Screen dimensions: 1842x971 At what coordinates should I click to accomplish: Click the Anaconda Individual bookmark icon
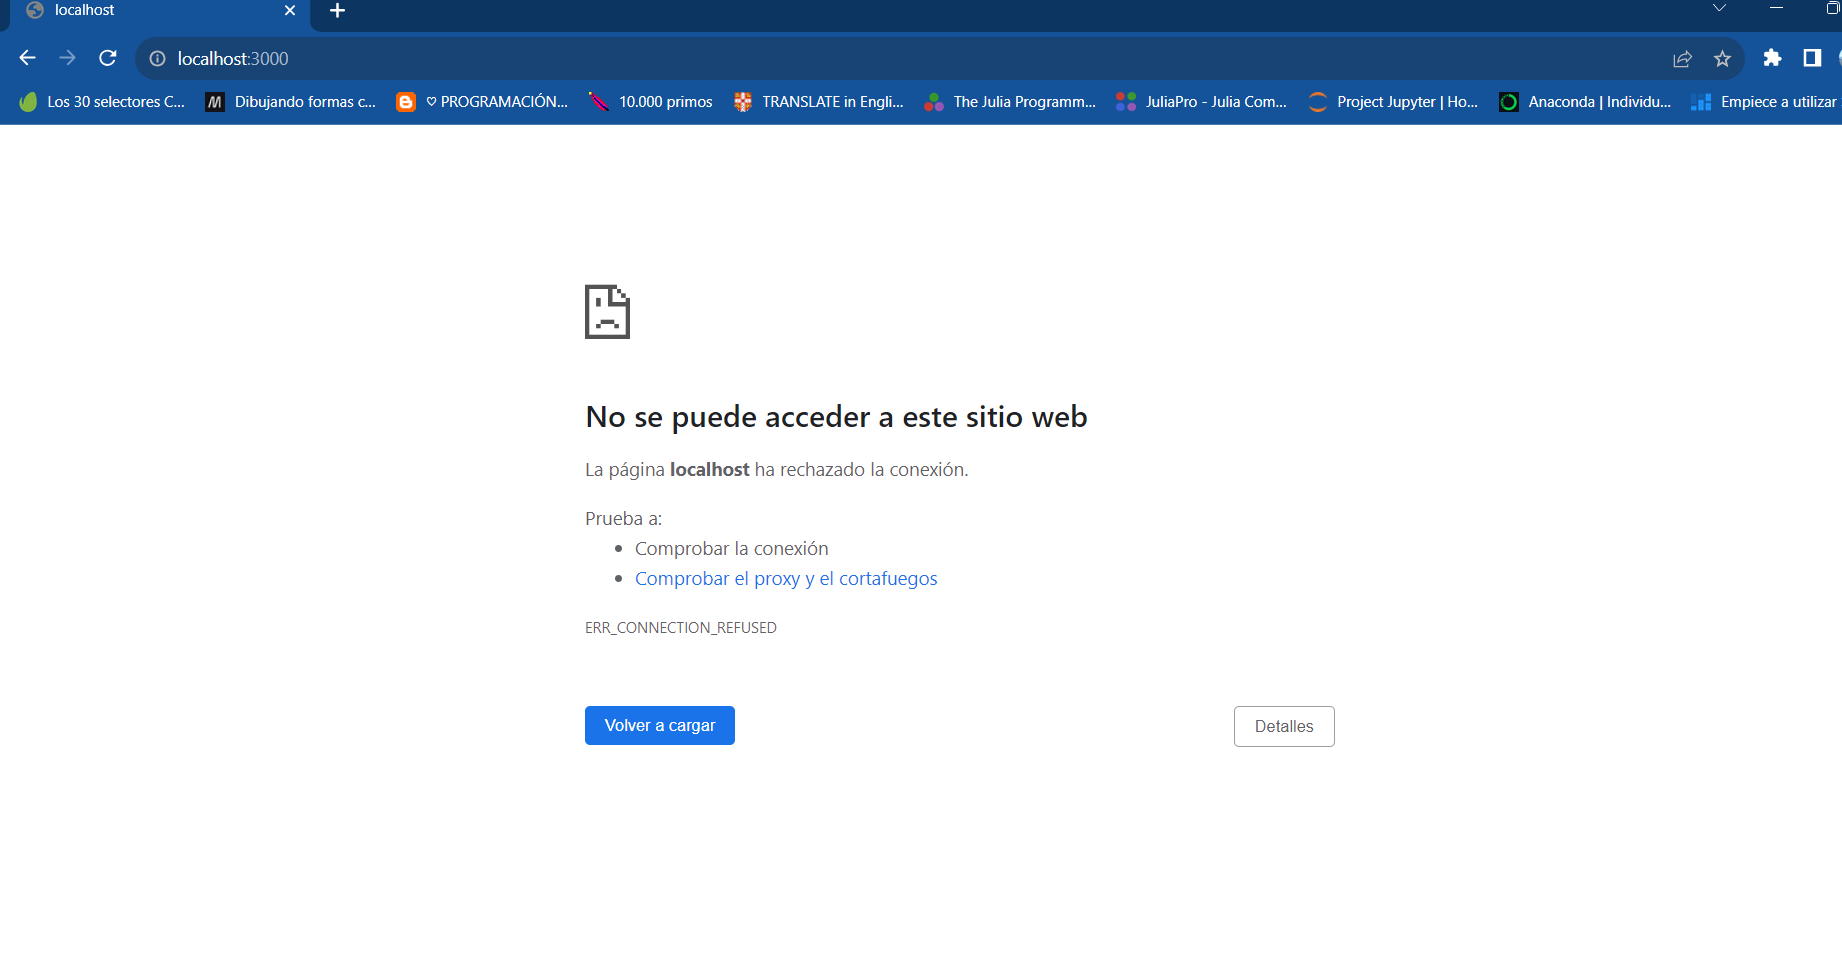(x=1508, y=101)
